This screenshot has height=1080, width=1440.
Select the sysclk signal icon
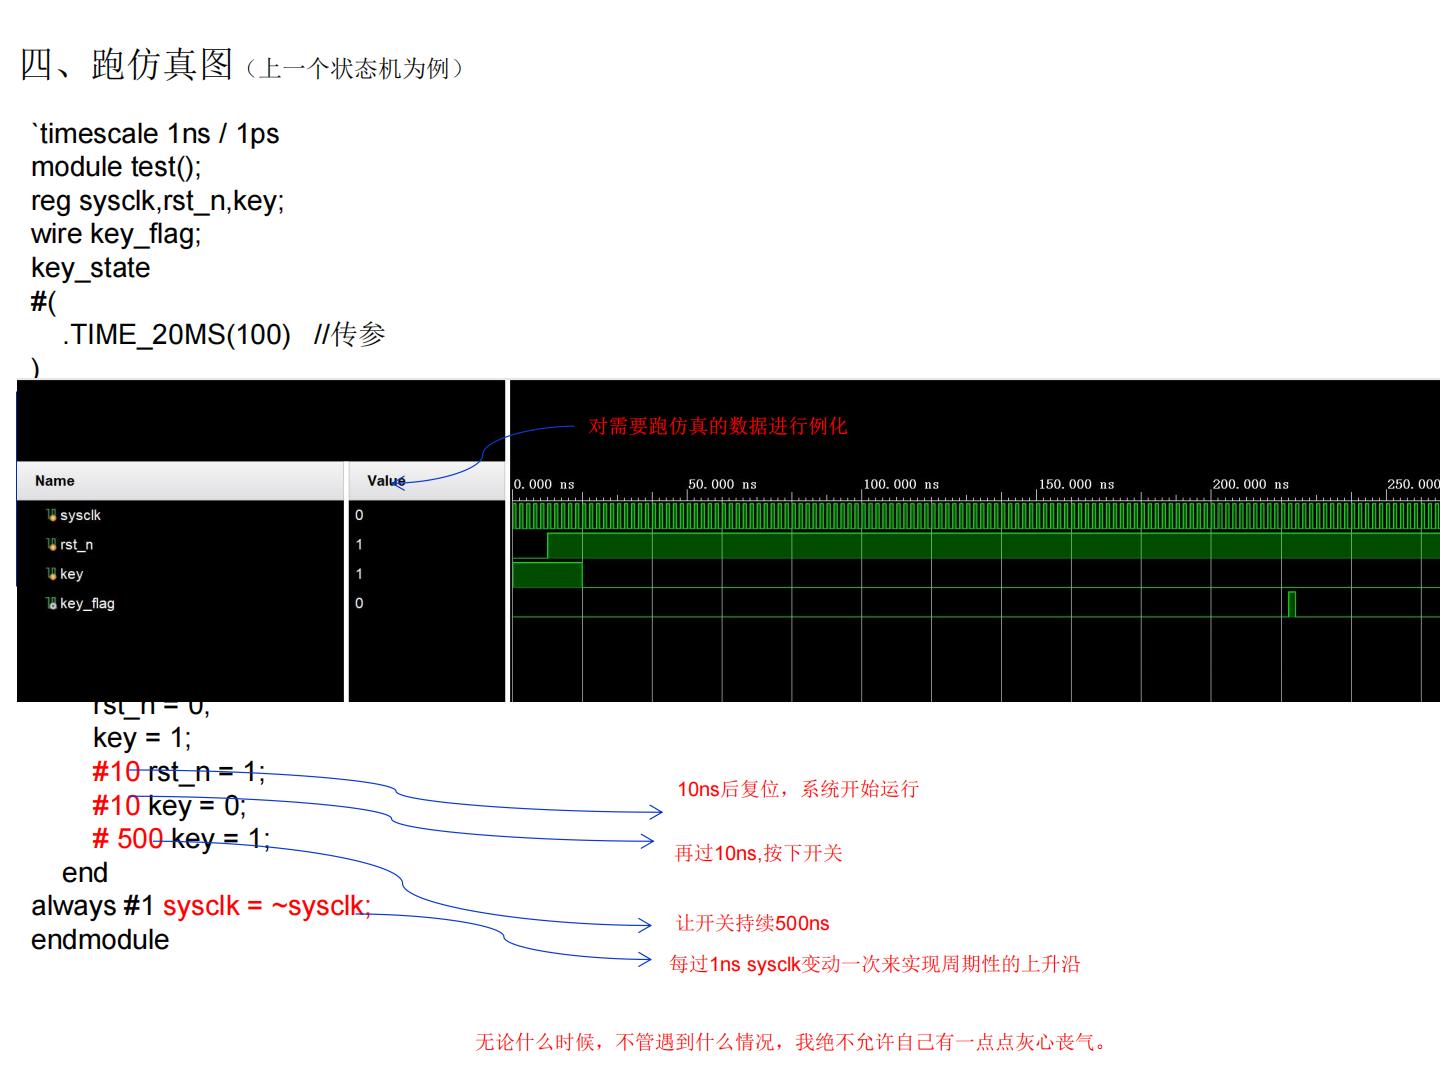50,515
